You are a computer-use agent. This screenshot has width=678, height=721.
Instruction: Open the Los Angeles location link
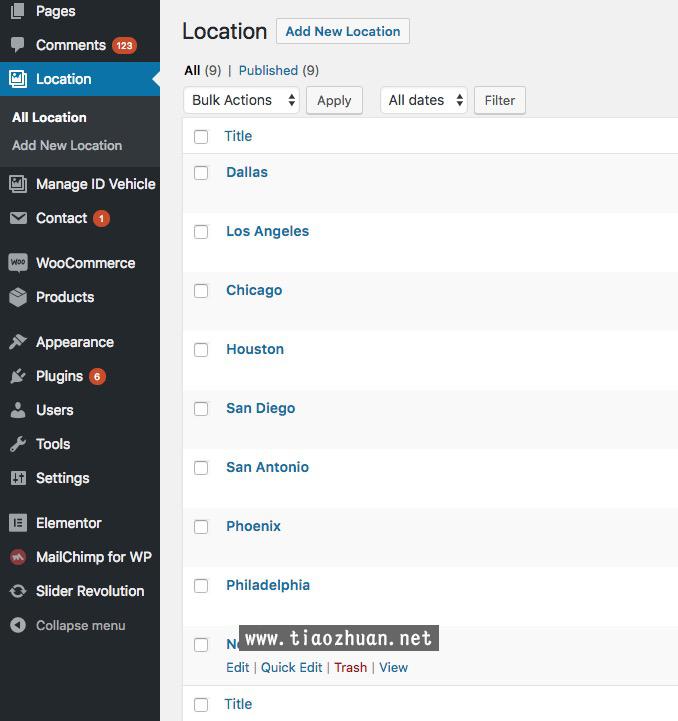point(267,231)
